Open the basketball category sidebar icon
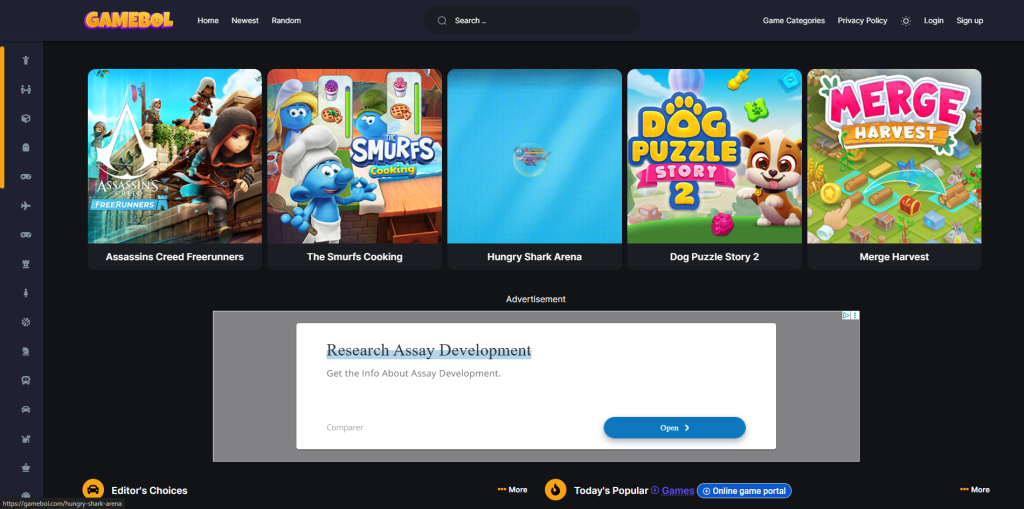 [x=26, y=322]
